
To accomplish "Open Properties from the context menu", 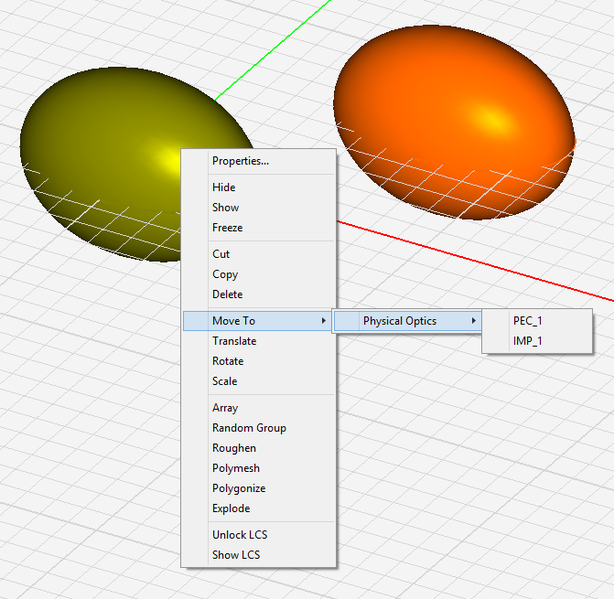I will click(240, 161).
